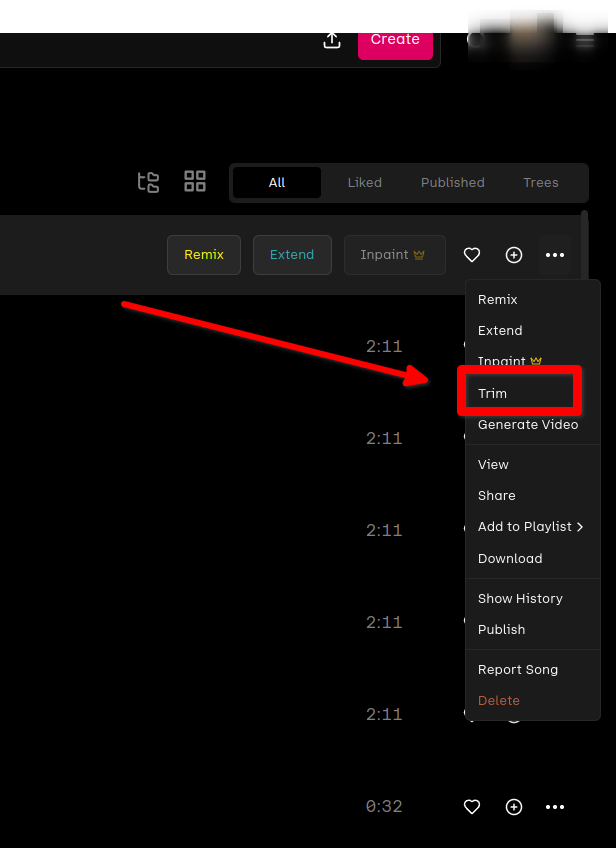Switch to grid view layout icon
Screen dimensions: 616x848
(195, 181)
